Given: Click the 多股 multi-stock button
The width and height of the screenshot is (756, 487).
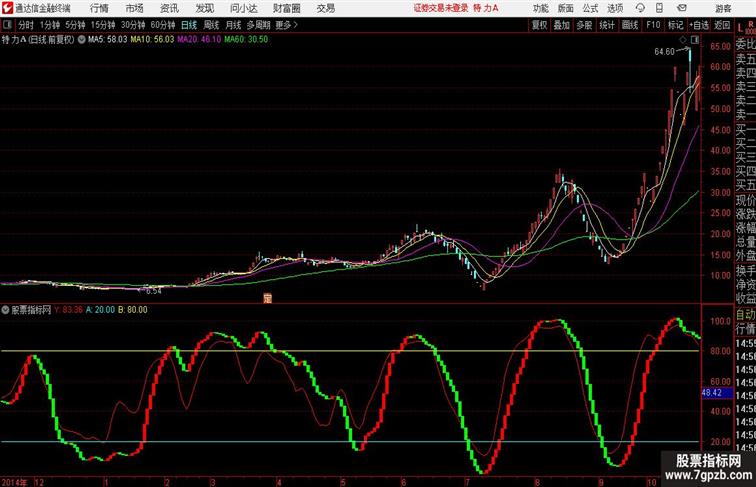Looking at the screenshot, I should click(x=584, y=25).
